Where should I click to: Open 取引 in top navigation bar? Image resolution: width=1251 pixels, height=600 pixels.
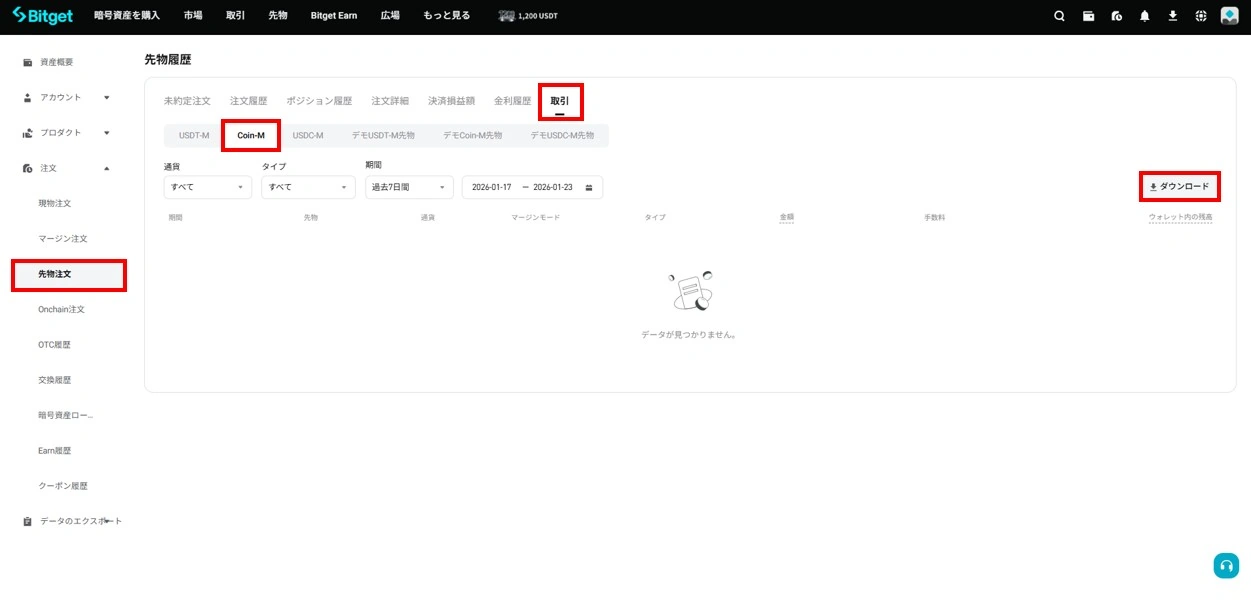click(235, 16)
